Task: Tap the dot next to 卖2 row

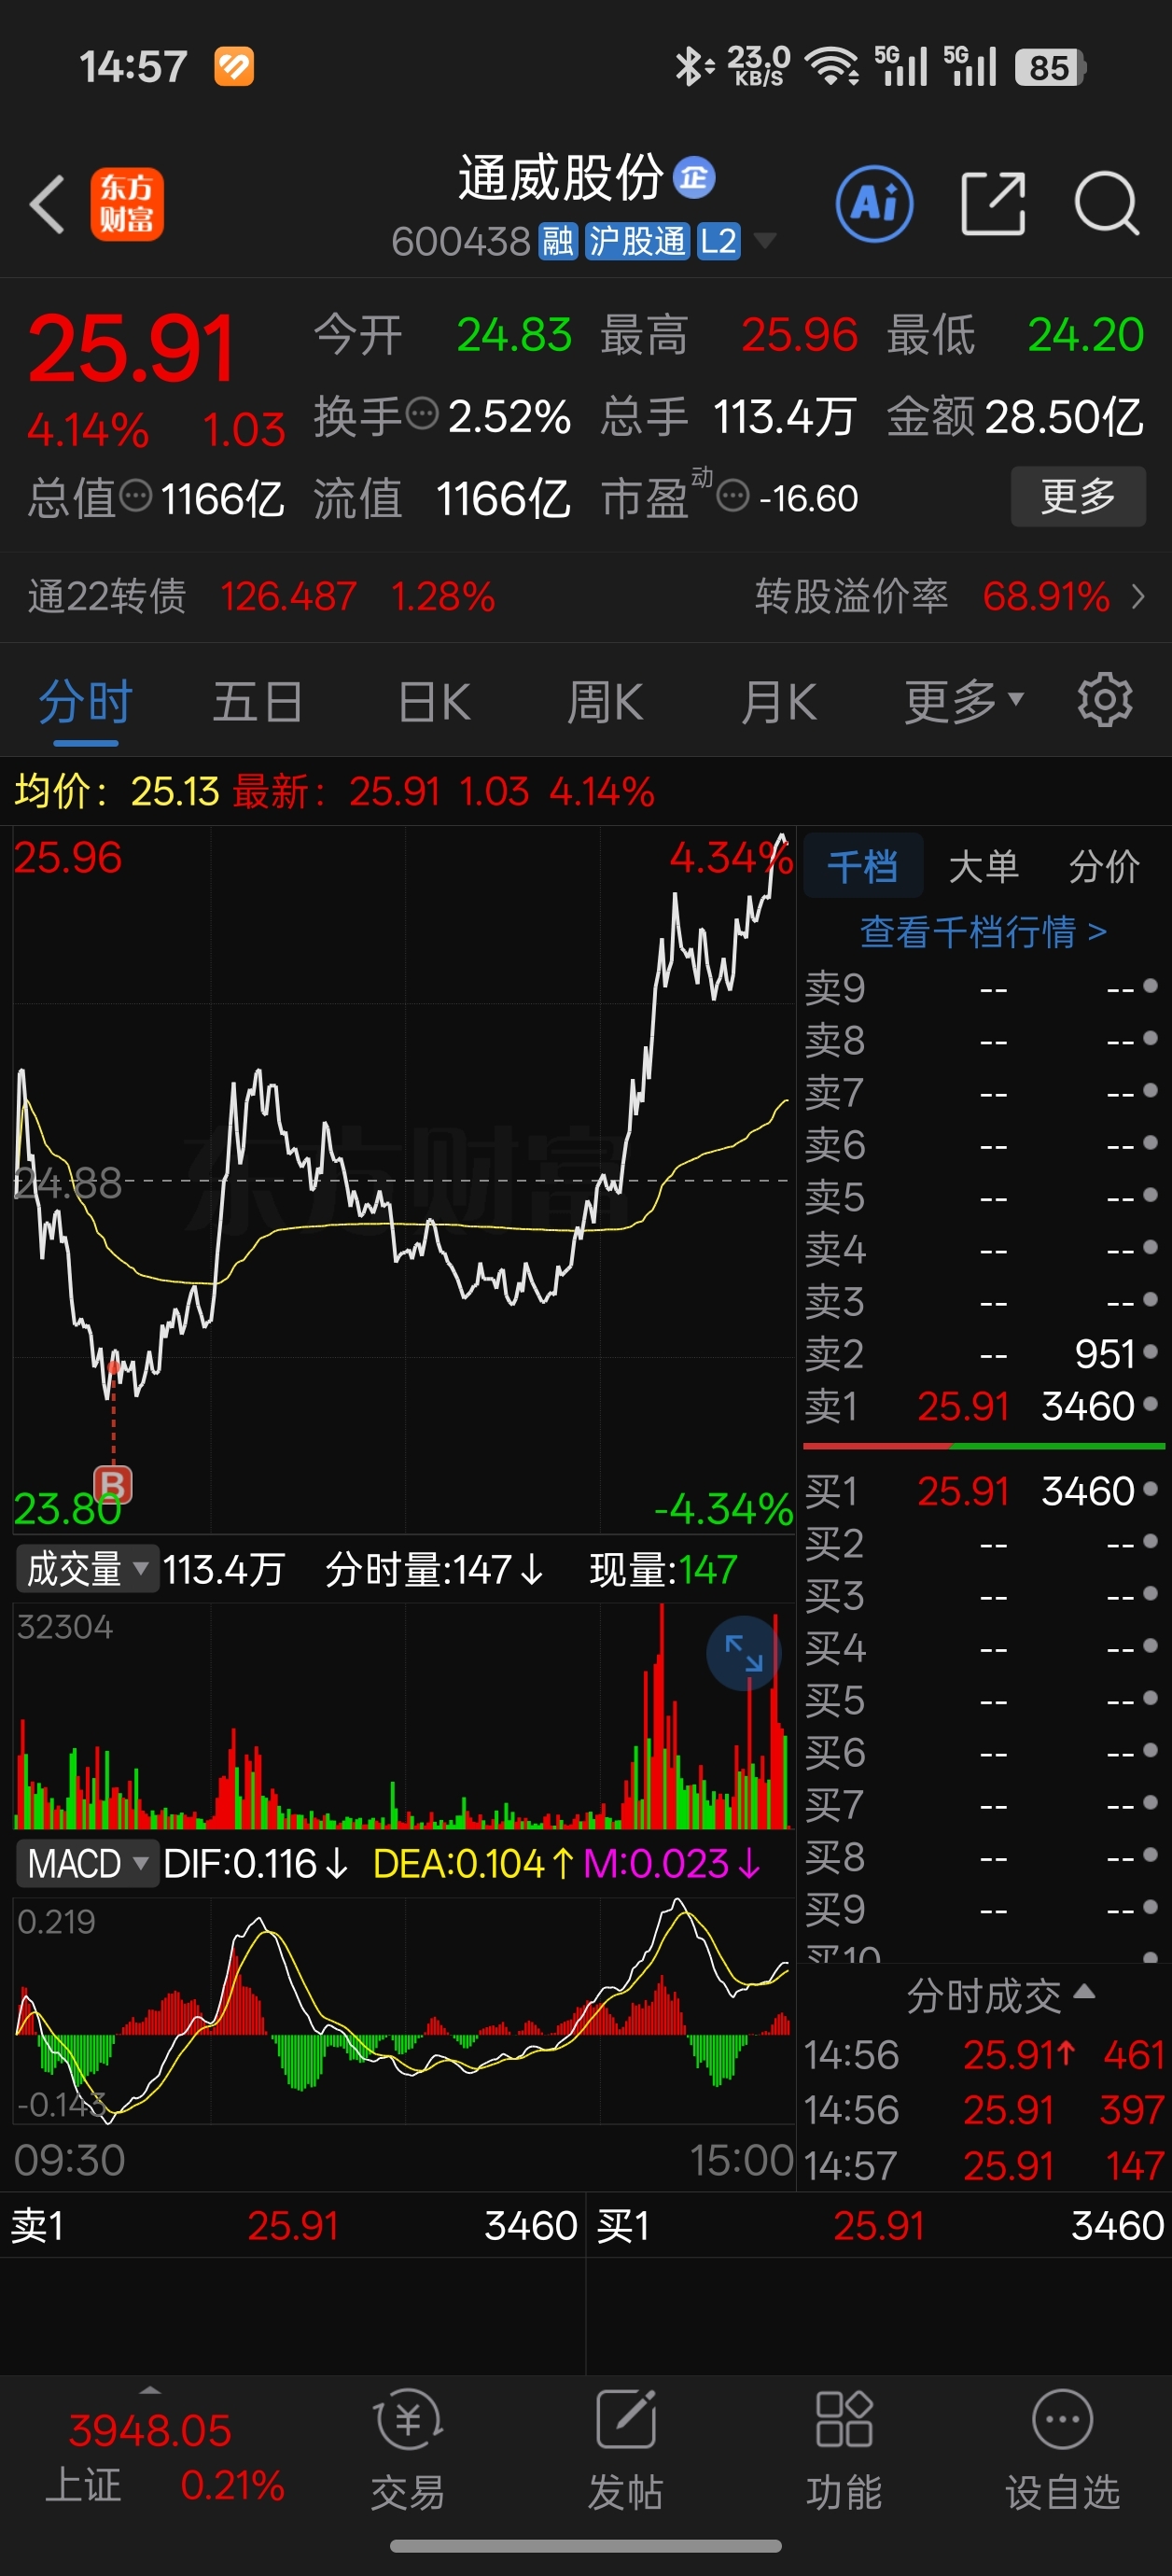Action: [x=1150, y=1352]
